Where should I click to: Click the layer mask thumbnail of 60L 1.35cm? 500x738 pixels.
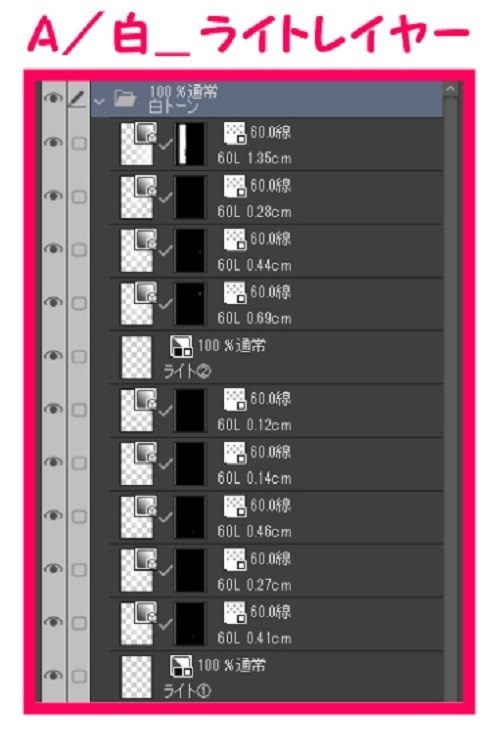[190, 144]
